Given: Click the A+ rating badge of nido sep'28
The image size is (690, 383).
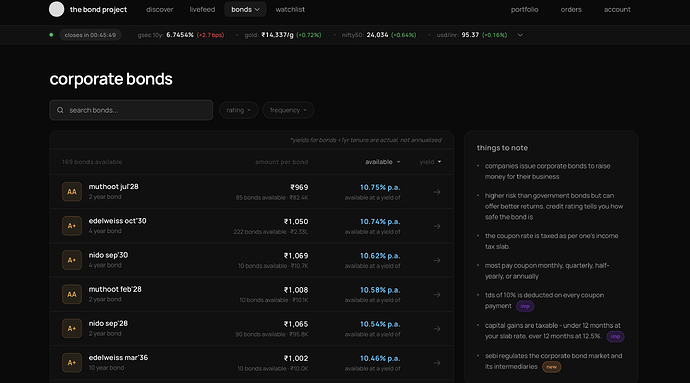Looking at the screenshot, I should 72,328.
